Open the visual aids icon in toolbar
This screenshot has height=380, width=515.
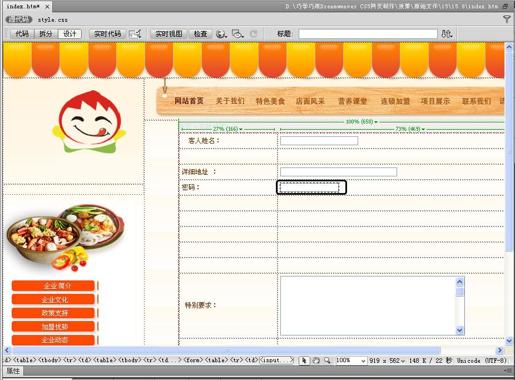tap(238, 34)
